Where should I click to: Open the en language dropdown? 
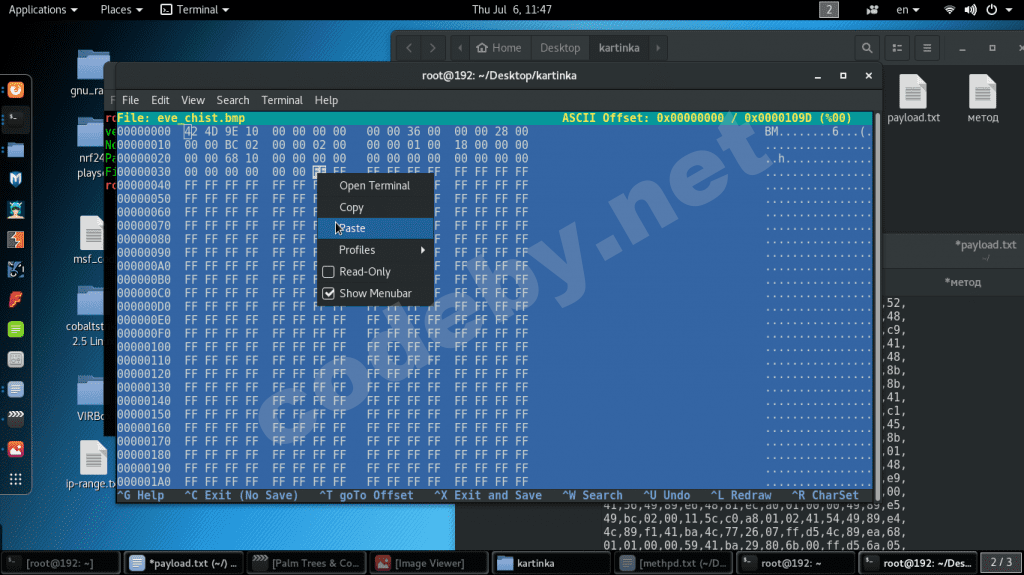(907, 10)
